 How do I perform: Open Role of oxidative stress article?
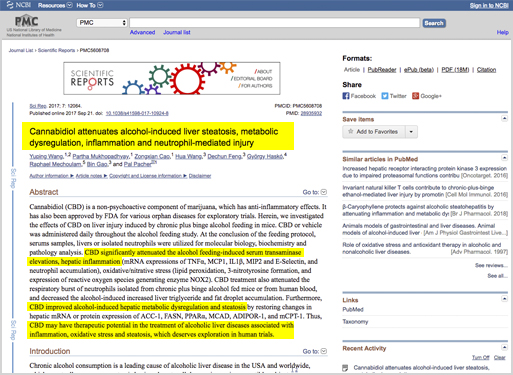[425, 248]
